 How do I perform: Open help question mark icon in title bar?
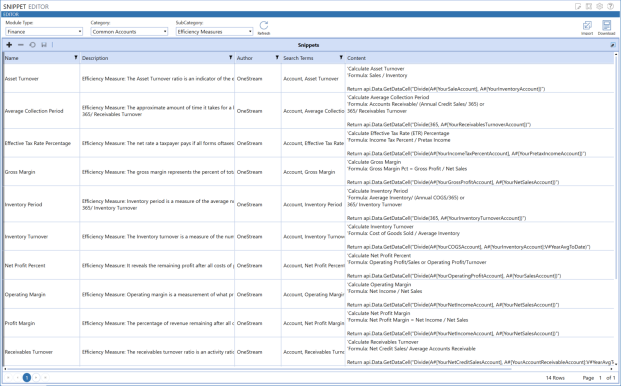pos(610,6)
